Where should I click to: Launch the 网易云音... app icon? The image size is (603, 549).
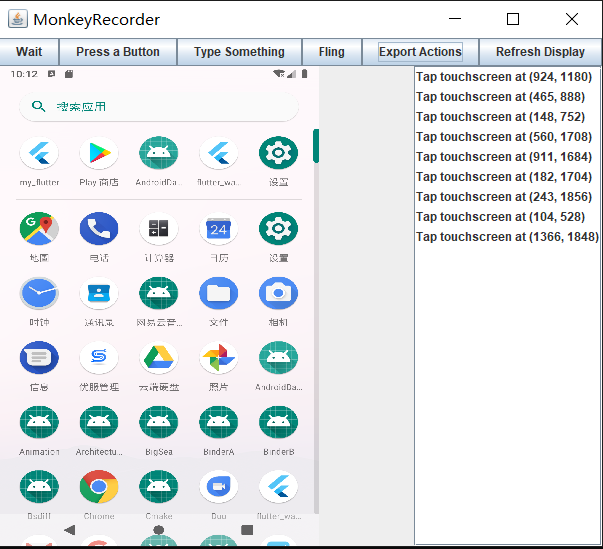click(158, 293)
